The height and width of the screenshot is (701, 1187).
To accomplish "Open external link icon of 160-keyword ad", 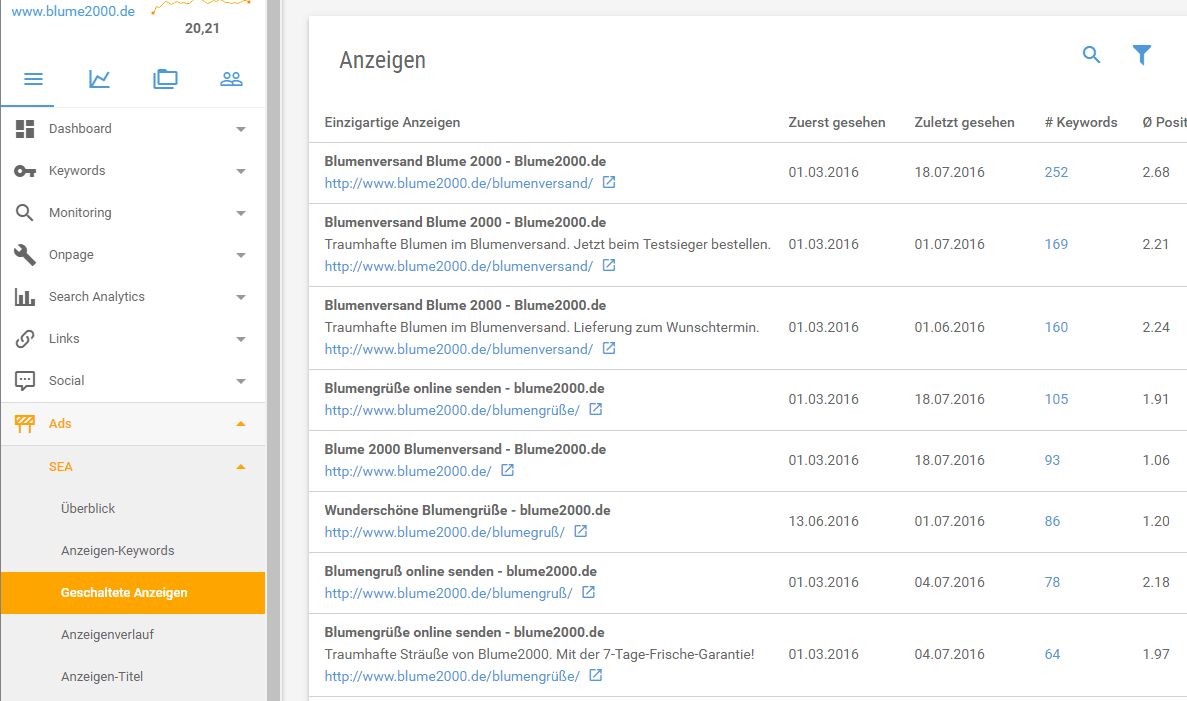I will tap(609, 348).
